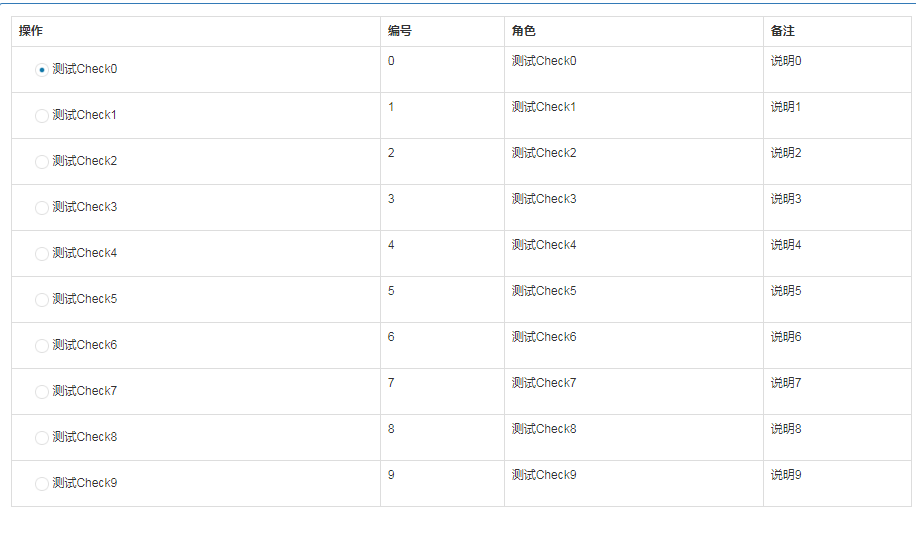Click 编号 cell with value 2

[442, 162]
